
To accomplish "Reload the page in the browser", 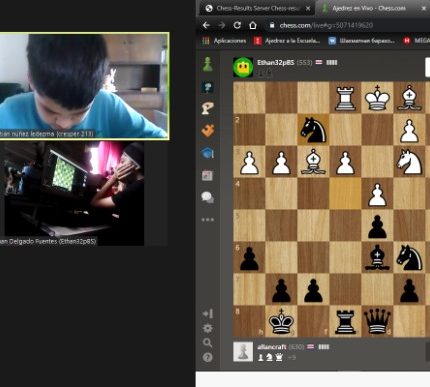I will 237,25.
